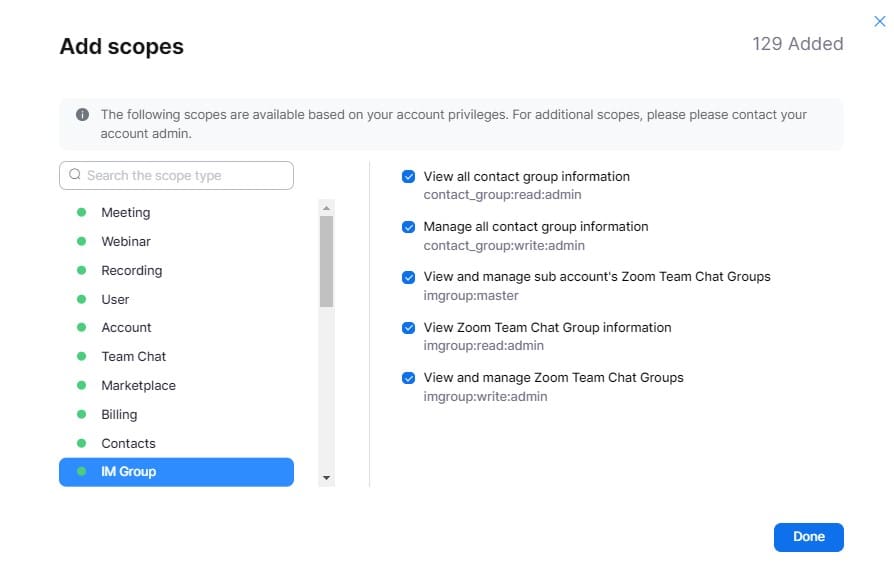Toggle the sub account's Team Chat Groups scope
This screenshot has width=894, height=582.
[408, 277]
